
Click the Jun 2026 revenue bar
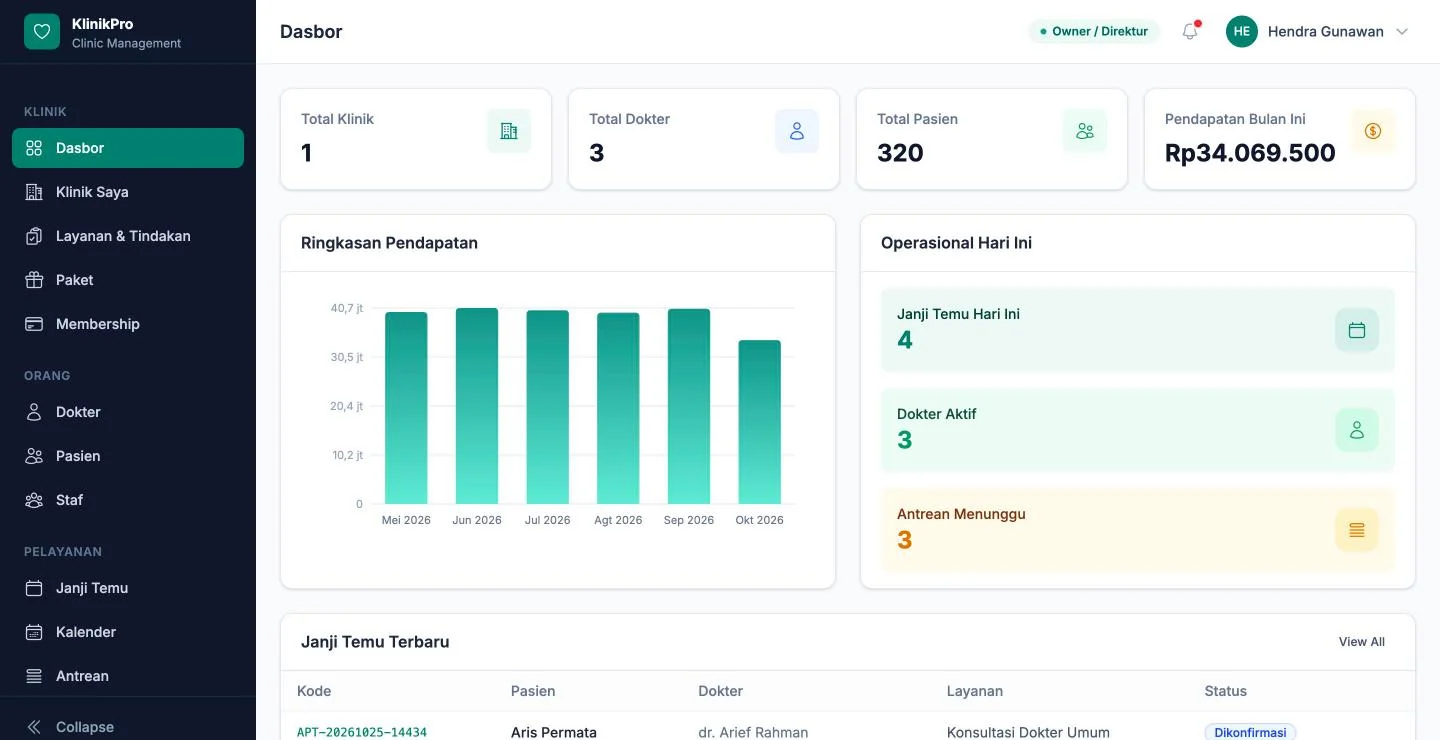point(477,406)
